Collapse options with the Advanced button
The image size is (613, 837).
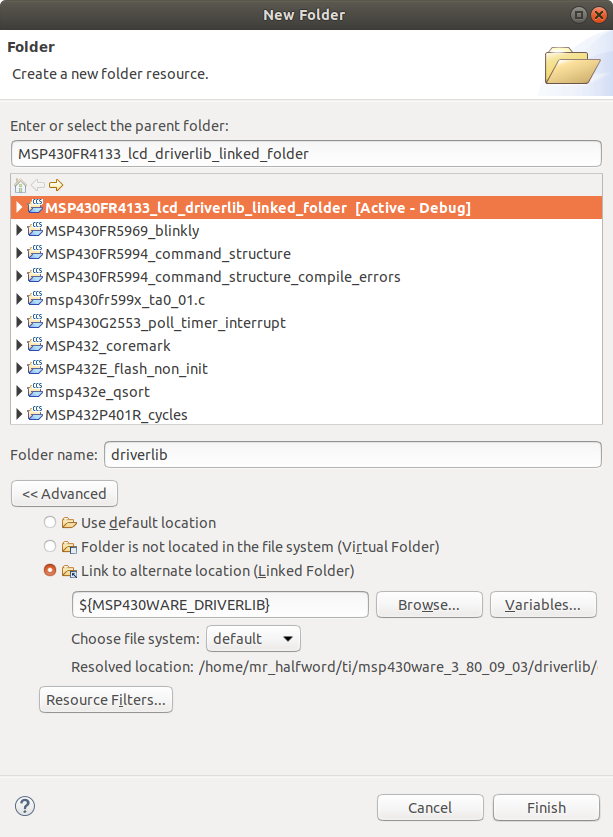pyautogui.click(x=65, y=494)
